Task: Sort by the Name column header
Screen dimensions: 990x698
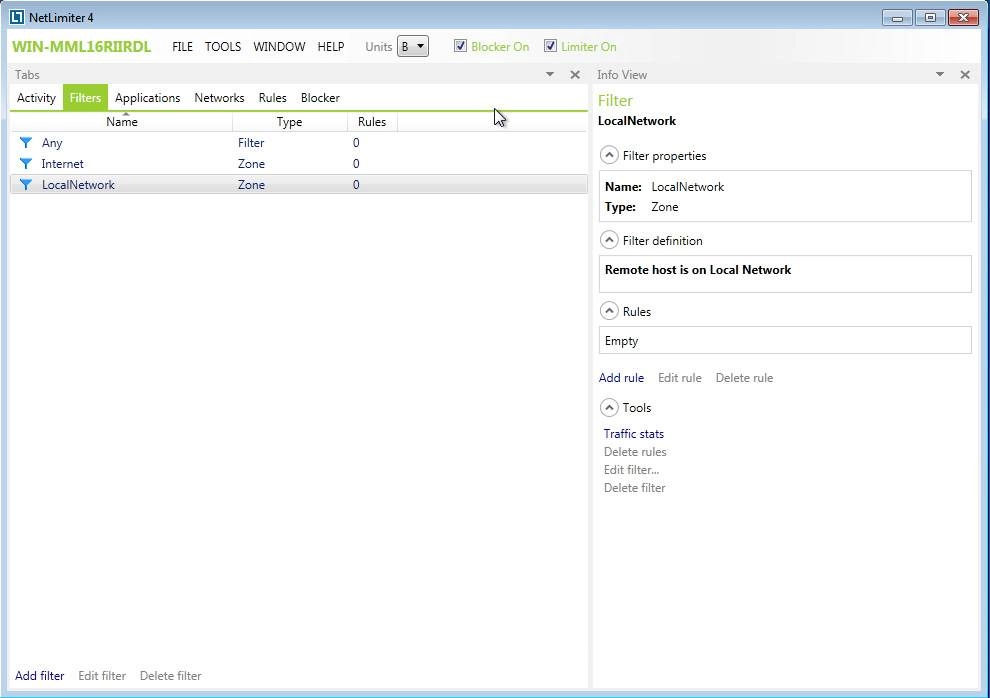Action: 122,122
